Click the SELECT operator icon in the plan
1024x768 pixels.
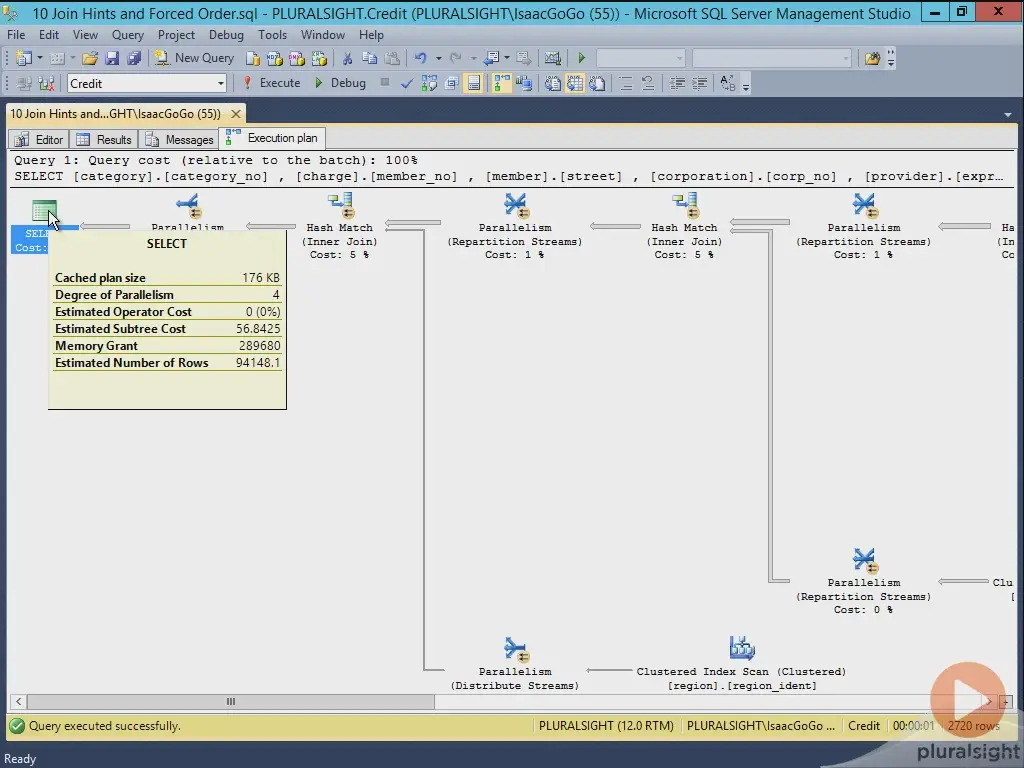pos(46,208)
